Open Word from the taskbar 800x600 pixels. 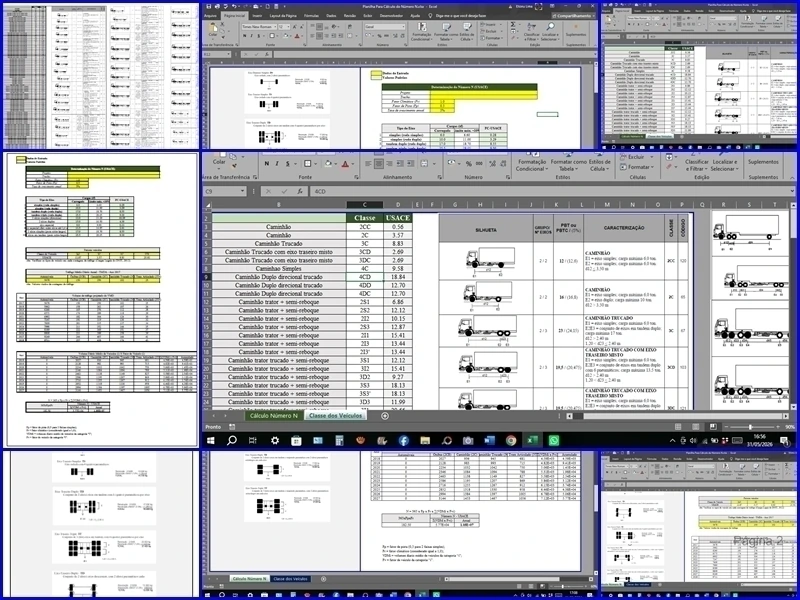pyautogui.click(x=489, y=440)
